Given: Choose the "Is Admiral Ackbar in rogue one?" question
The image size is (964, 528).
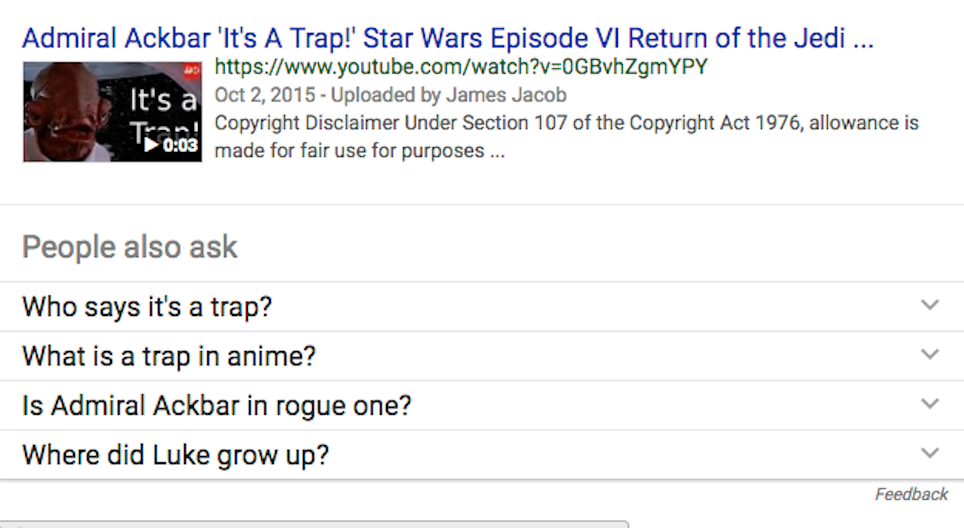Looking at the screenshot, I should point(217,406).
